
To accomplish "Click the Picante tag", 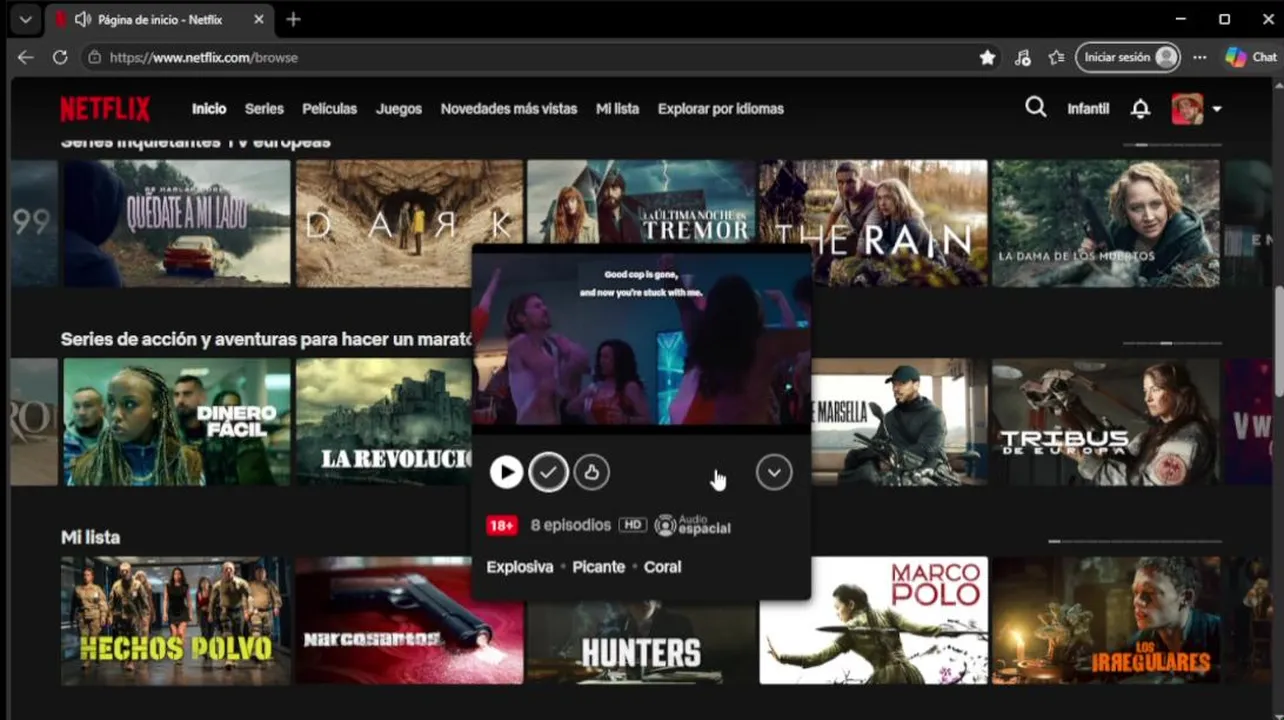I will 599,567.
